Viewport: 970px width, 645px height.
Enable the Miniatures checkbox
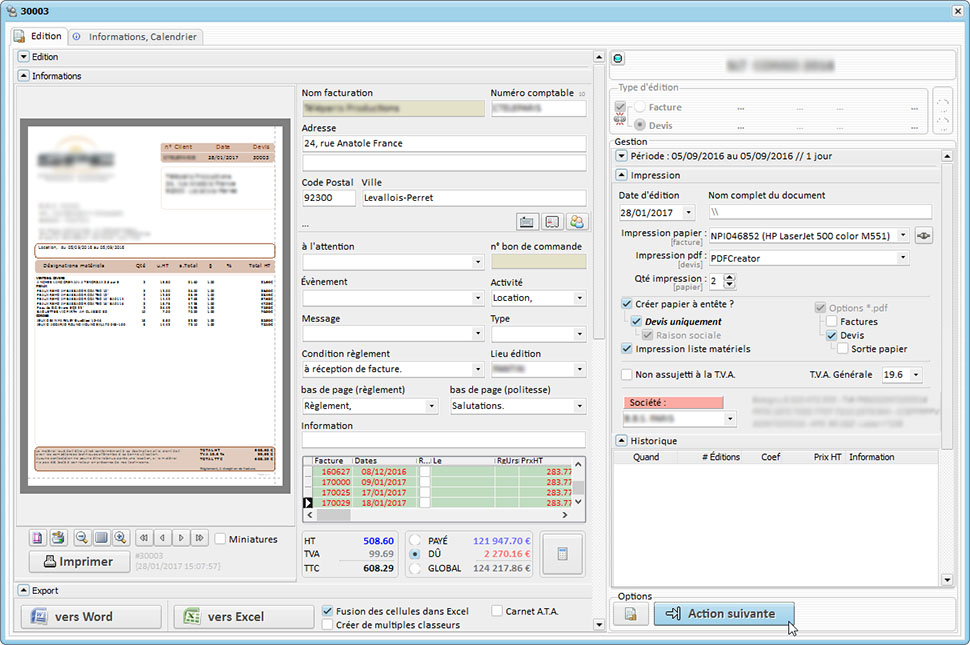tap(221, 539)
